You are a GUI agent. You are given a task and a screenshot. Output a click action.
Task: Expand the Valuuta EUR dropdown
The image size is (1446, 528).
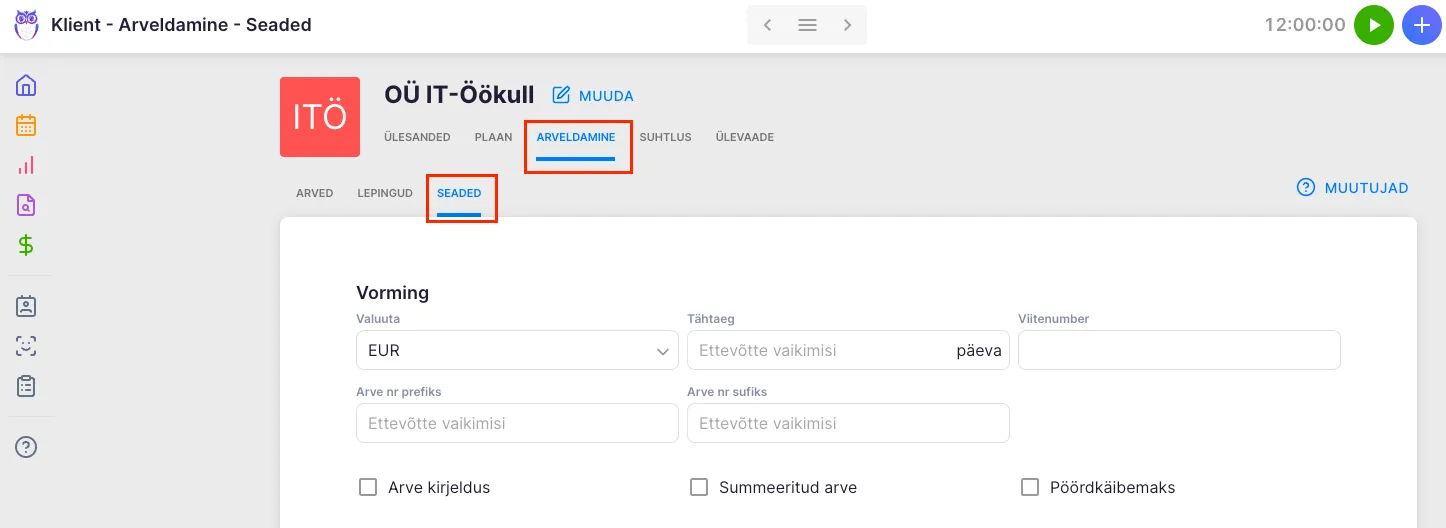click(x=517, y=351)
